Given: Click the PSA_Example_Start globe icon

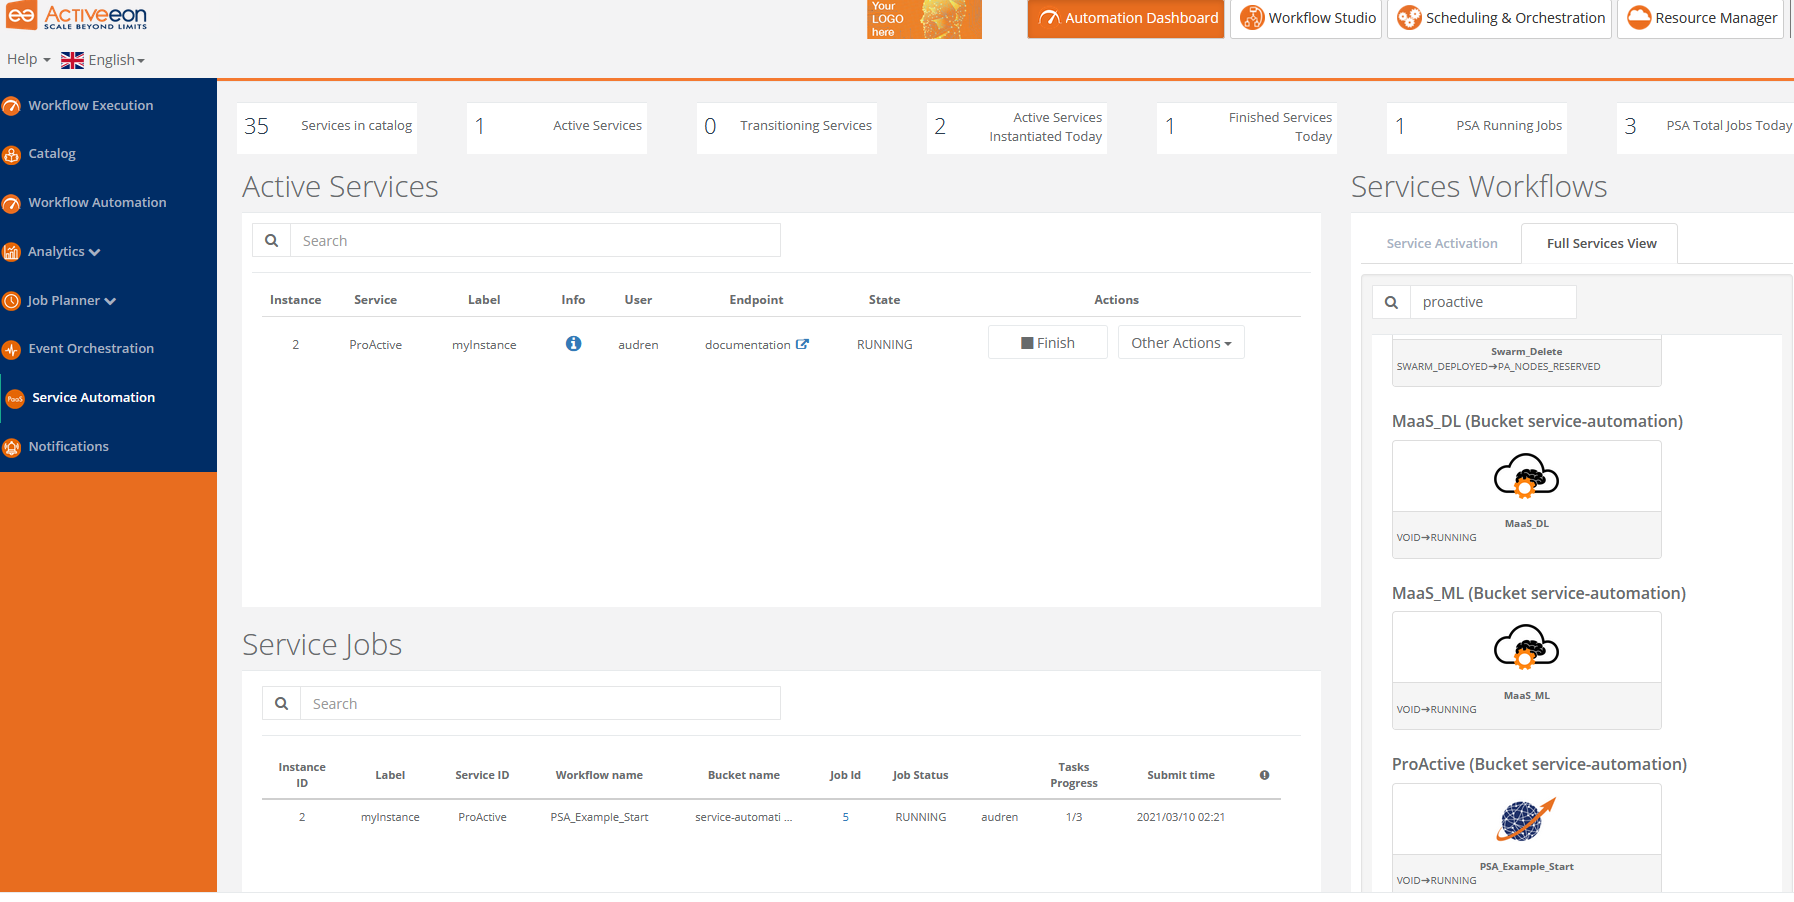Looking at the screenshot, I should tap(1526, 819).
